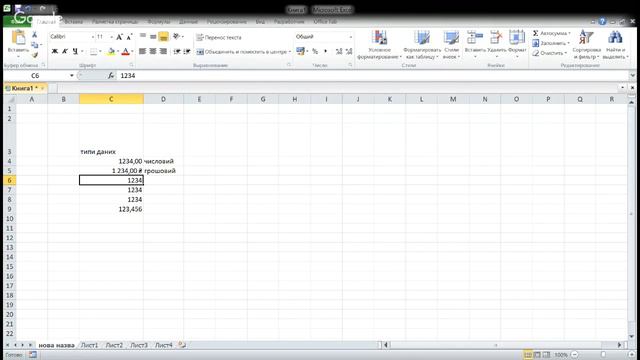Open Условное форматирование (conditional formatting)
Viewport: 640px width, 360px height.
coord(379,45)
